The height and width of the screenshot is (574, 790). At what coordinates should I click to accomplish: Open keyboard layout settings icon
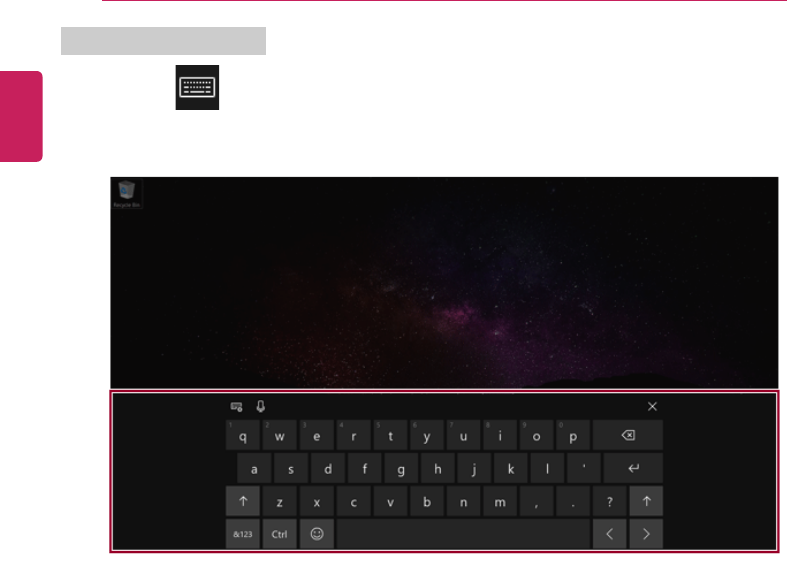(236, 407)
